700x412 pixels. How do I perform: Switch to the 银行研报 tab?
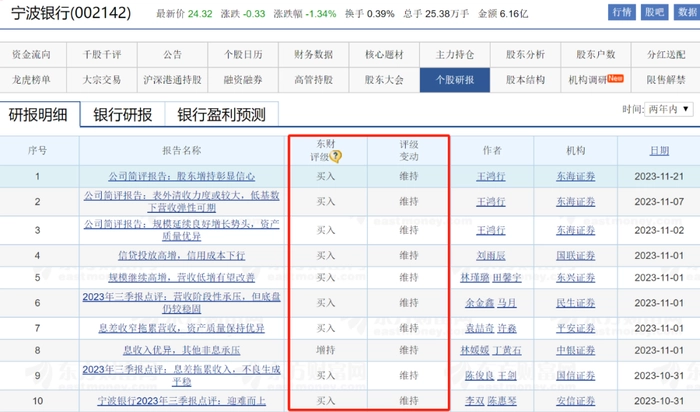[x=123, y=115]
